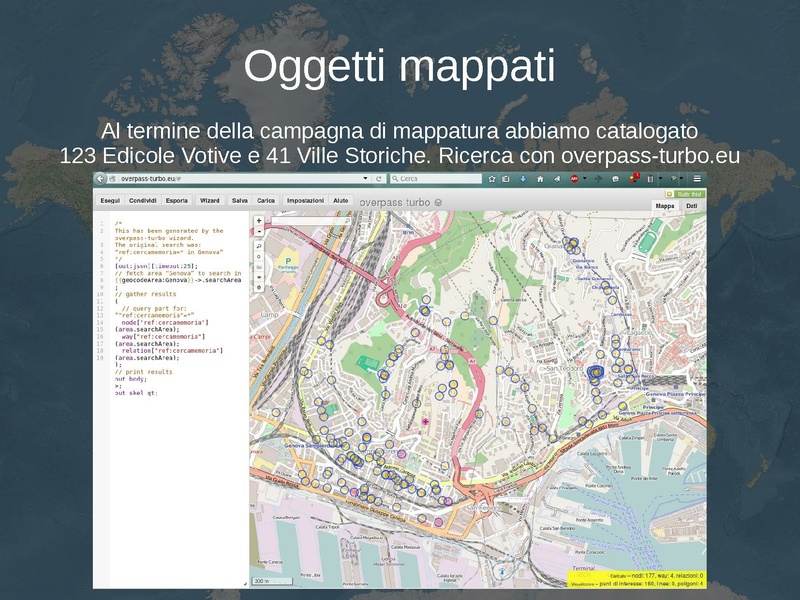Click the geolocate control on the map

(x=258, y=256)
